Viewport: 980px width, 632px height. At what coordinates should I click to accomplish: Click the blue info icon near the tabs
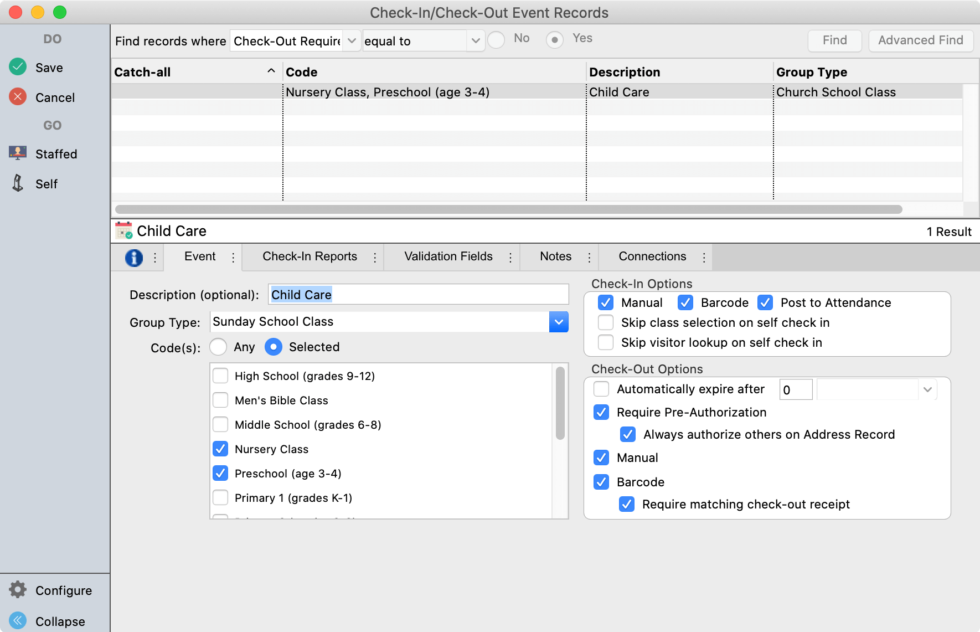133,256
